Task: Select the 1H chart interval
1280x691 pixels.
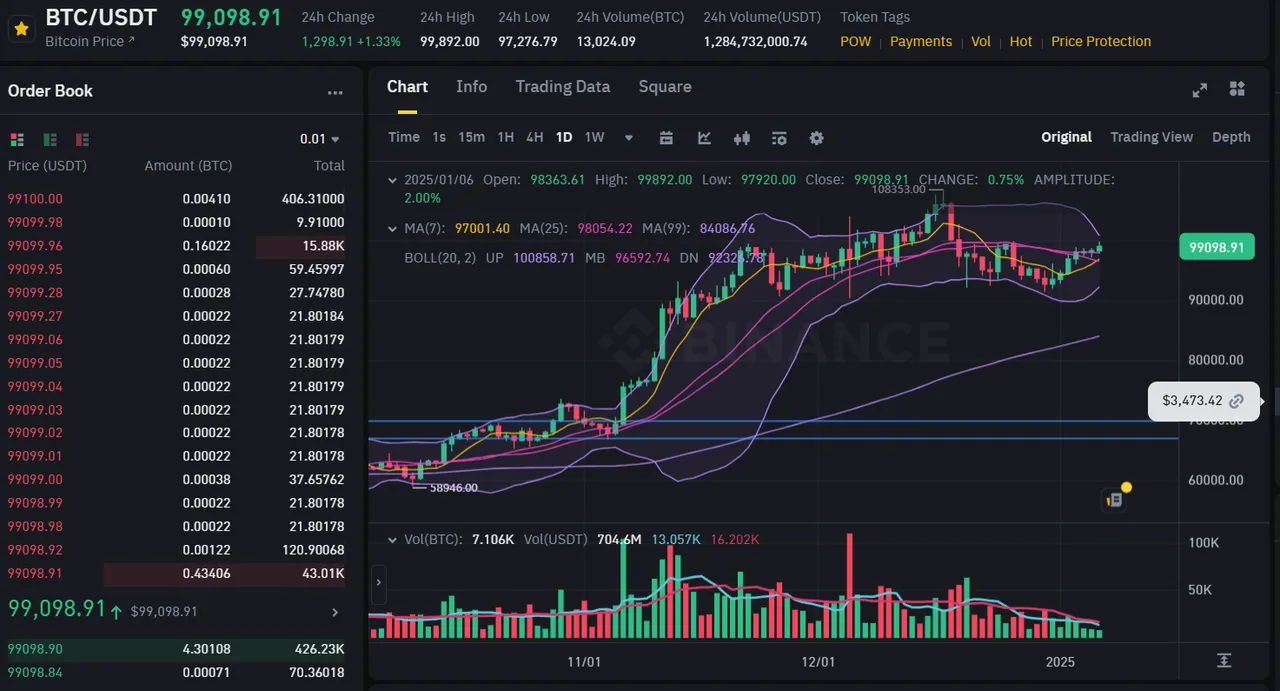Action: click(x=506, y=137)
